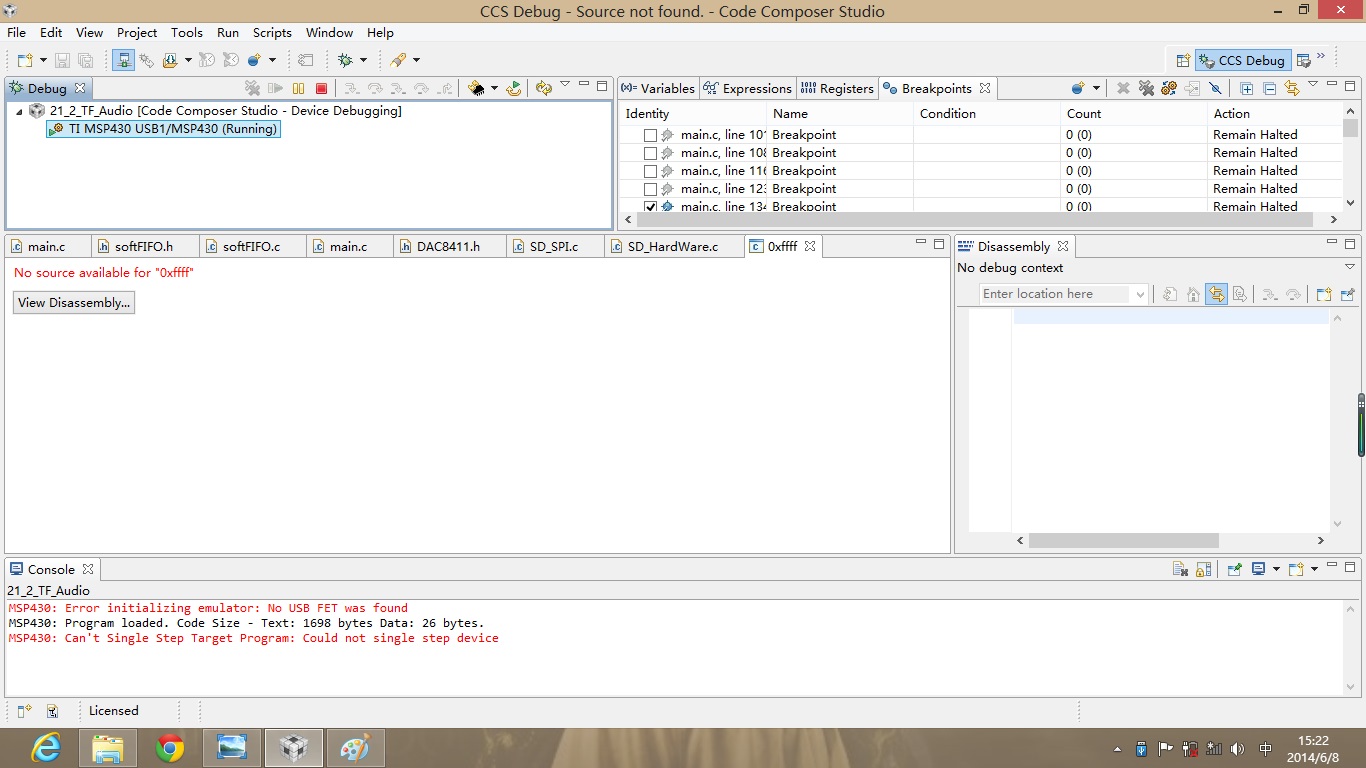Image resolution: width=1366 pixels, height=768 pixels.
Task: Open File Explorer from the taskbar
Action: tap(108, 748)
